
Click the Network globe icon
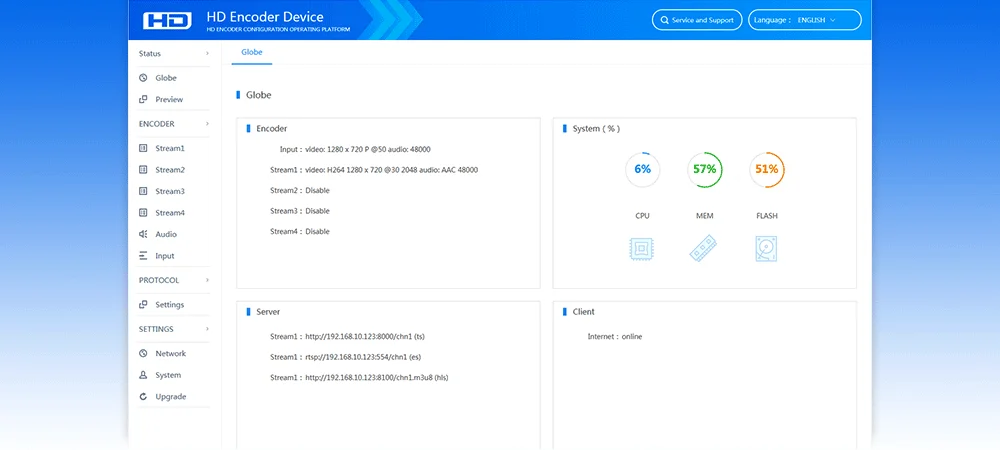(x=143, y=353)
